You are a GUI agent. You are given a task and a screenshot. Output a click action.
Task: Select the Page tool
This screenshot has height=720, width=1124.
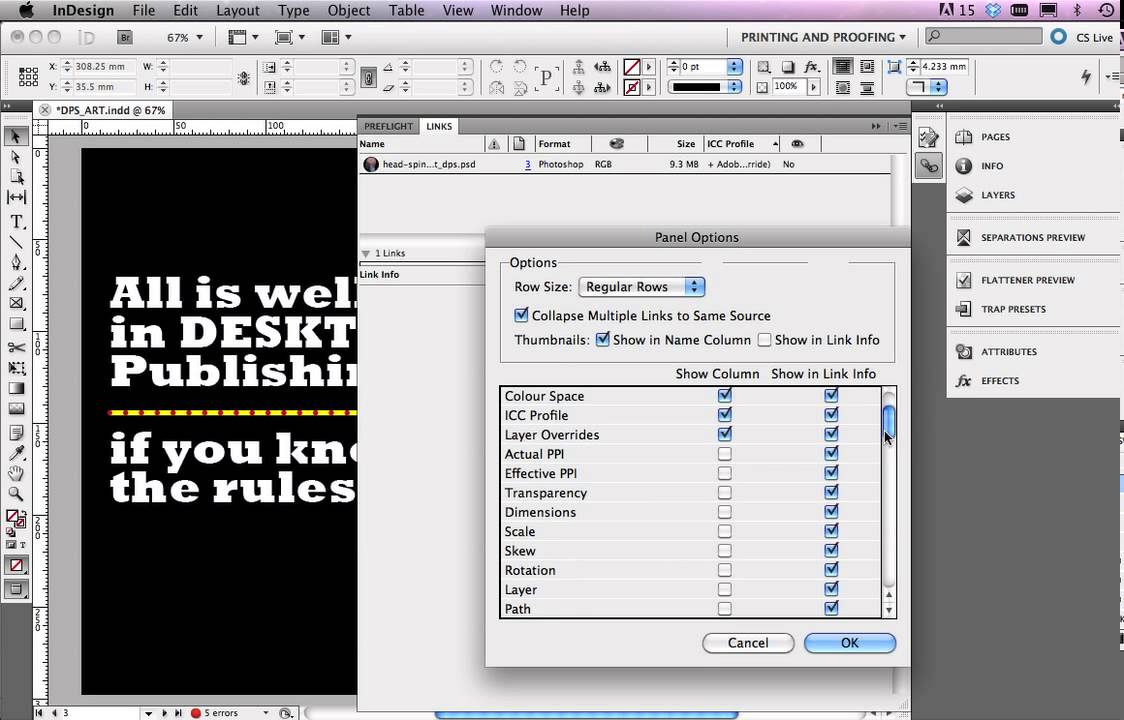(x=16, y=176)
